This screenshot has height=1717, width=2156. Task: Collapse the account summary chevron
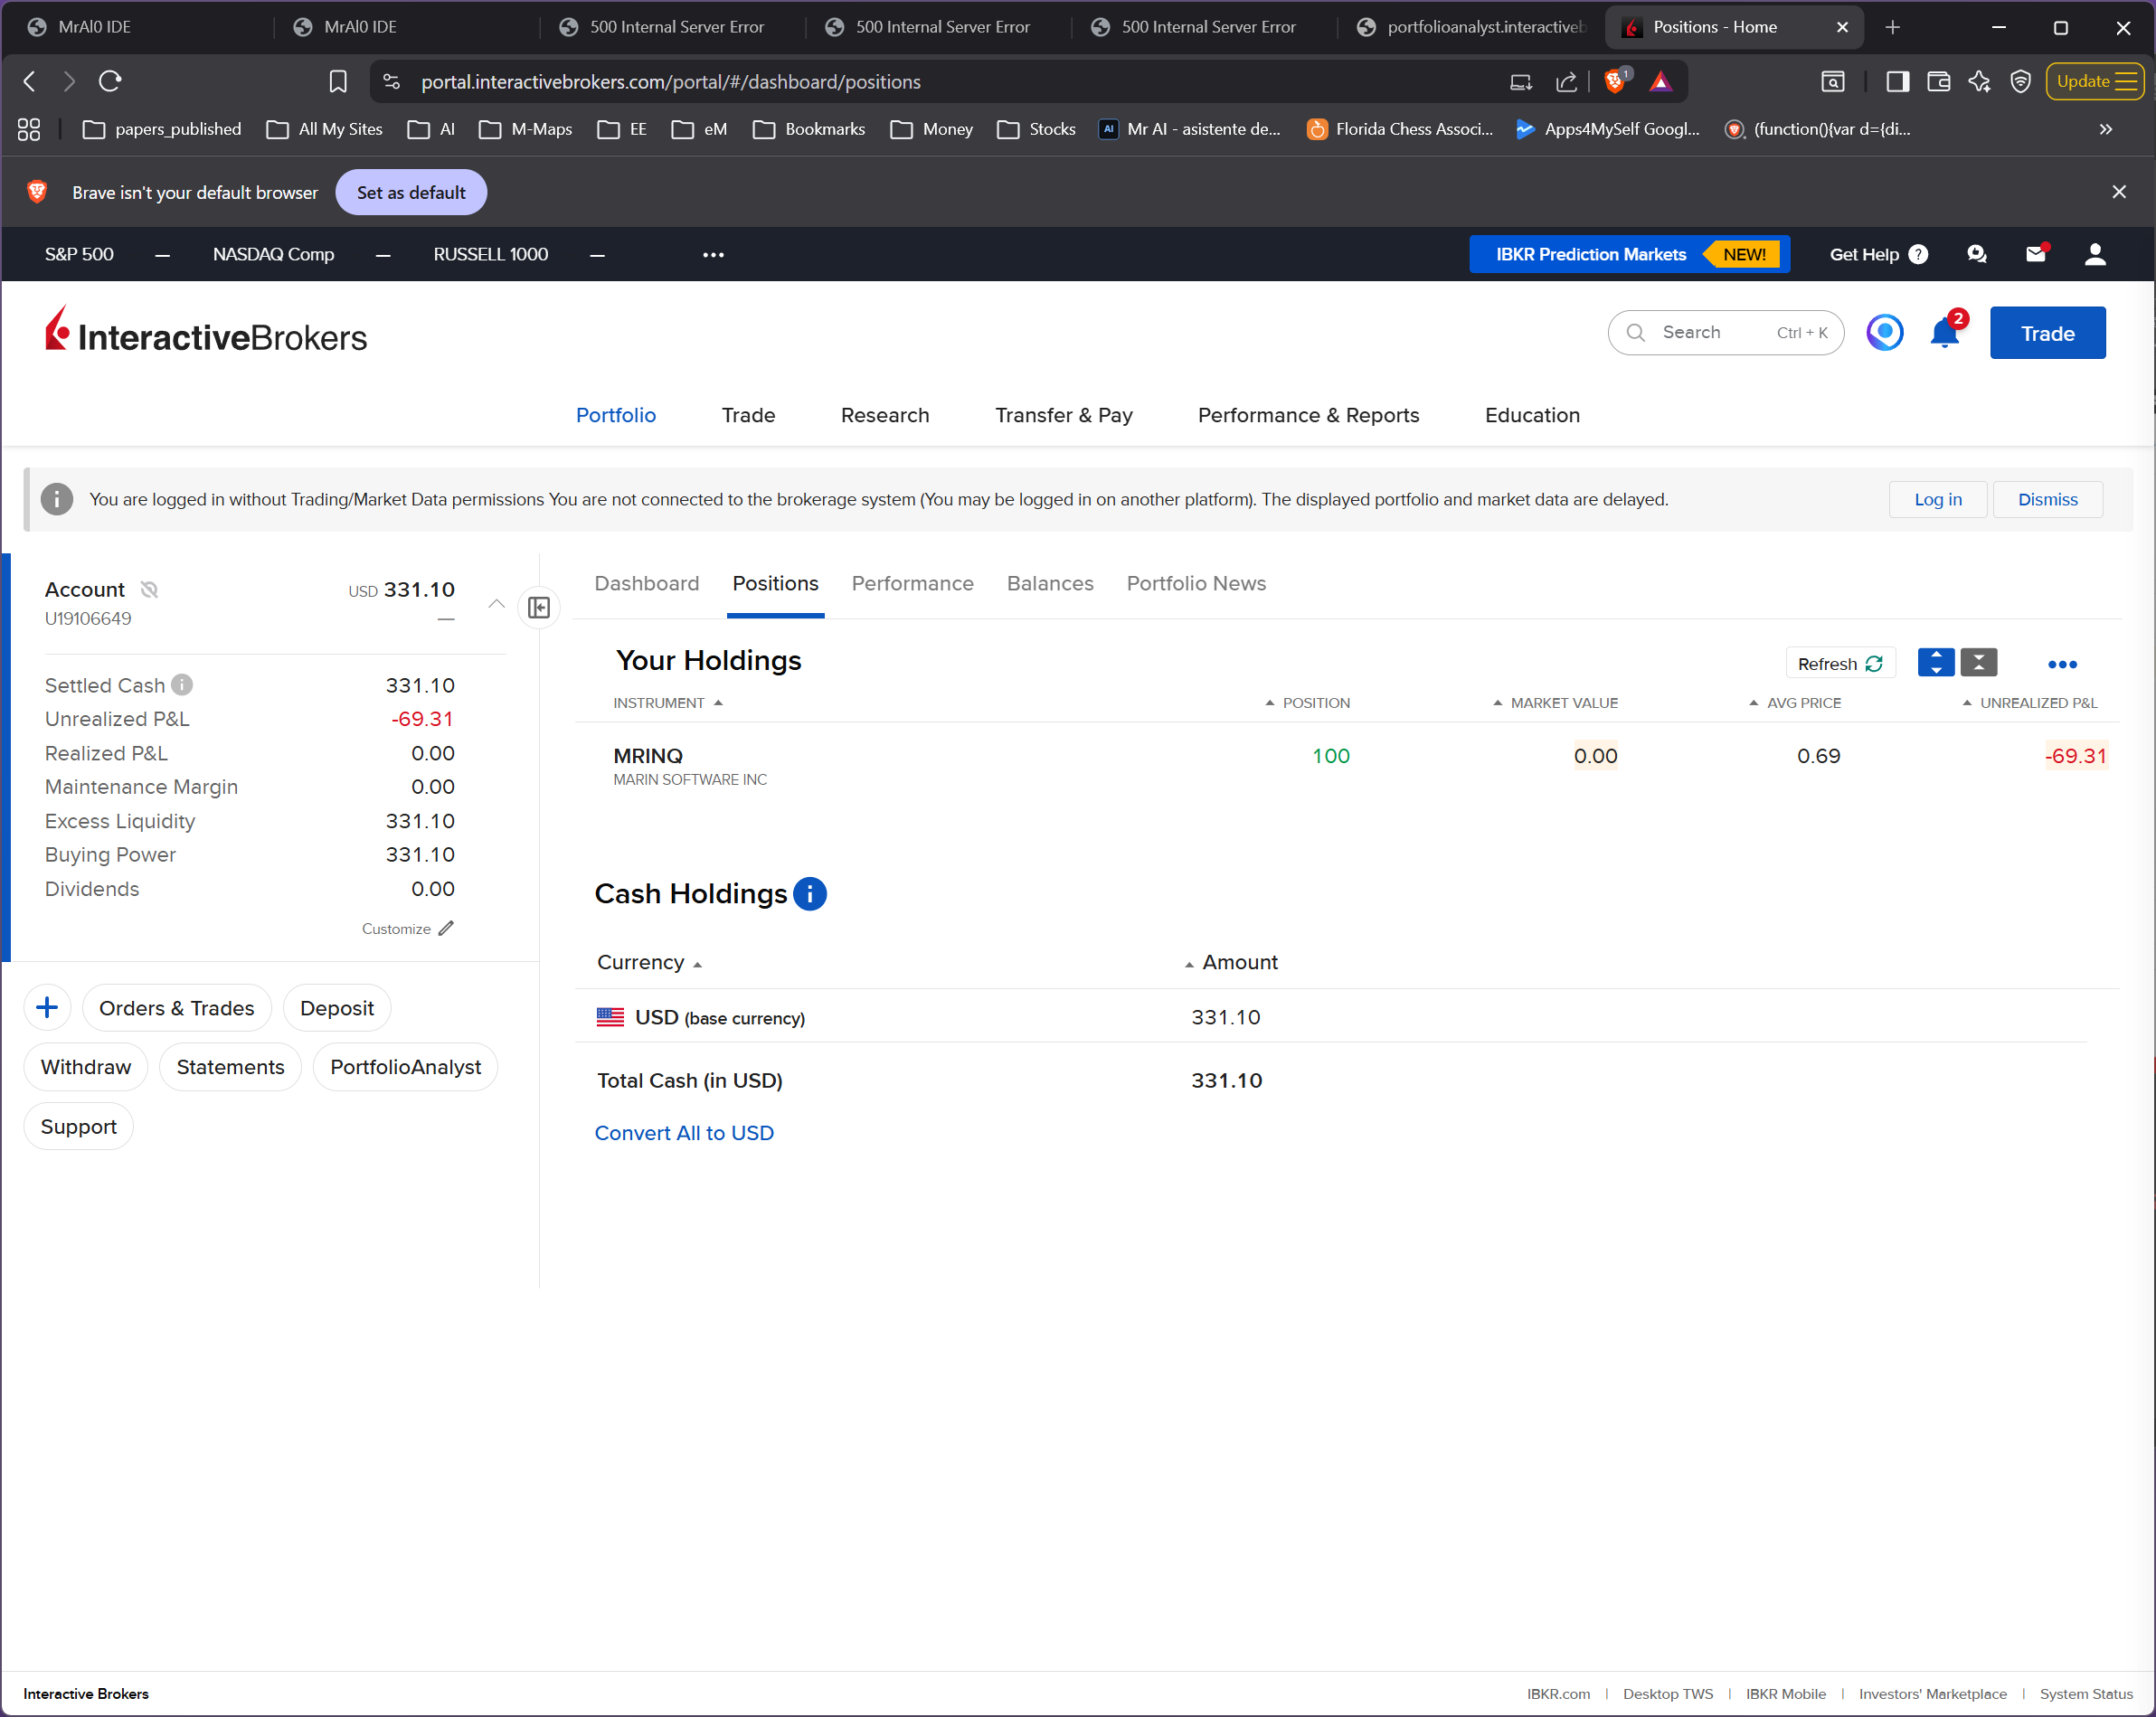coord(496,603)
